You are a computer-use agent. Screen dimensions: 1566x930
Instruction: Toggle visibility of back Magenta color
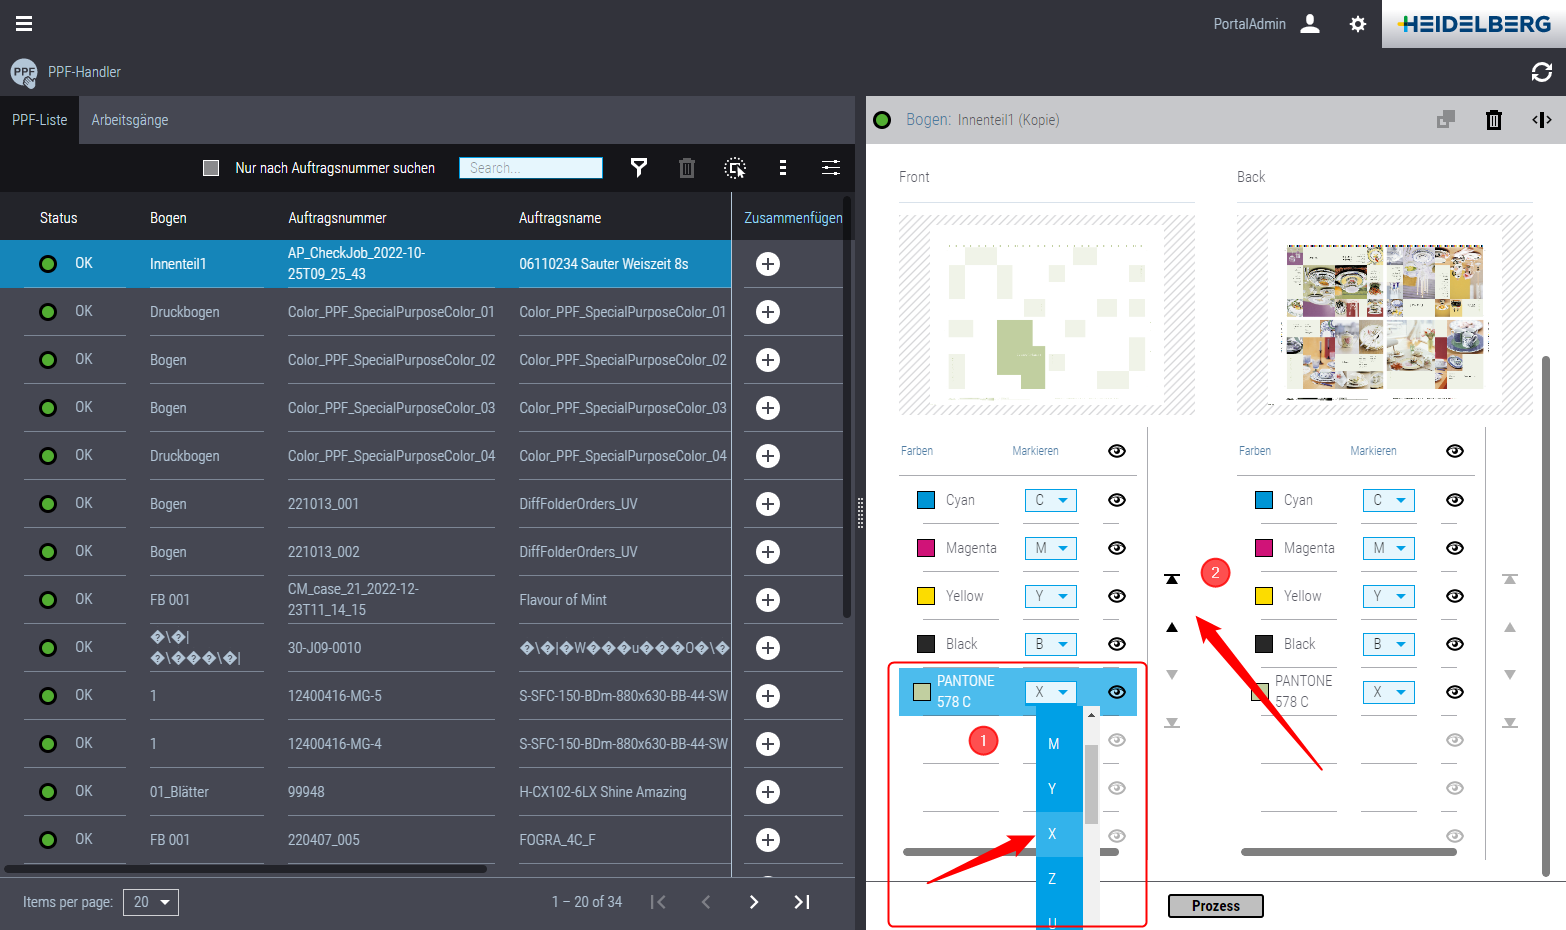click(x=1455, y=548)
